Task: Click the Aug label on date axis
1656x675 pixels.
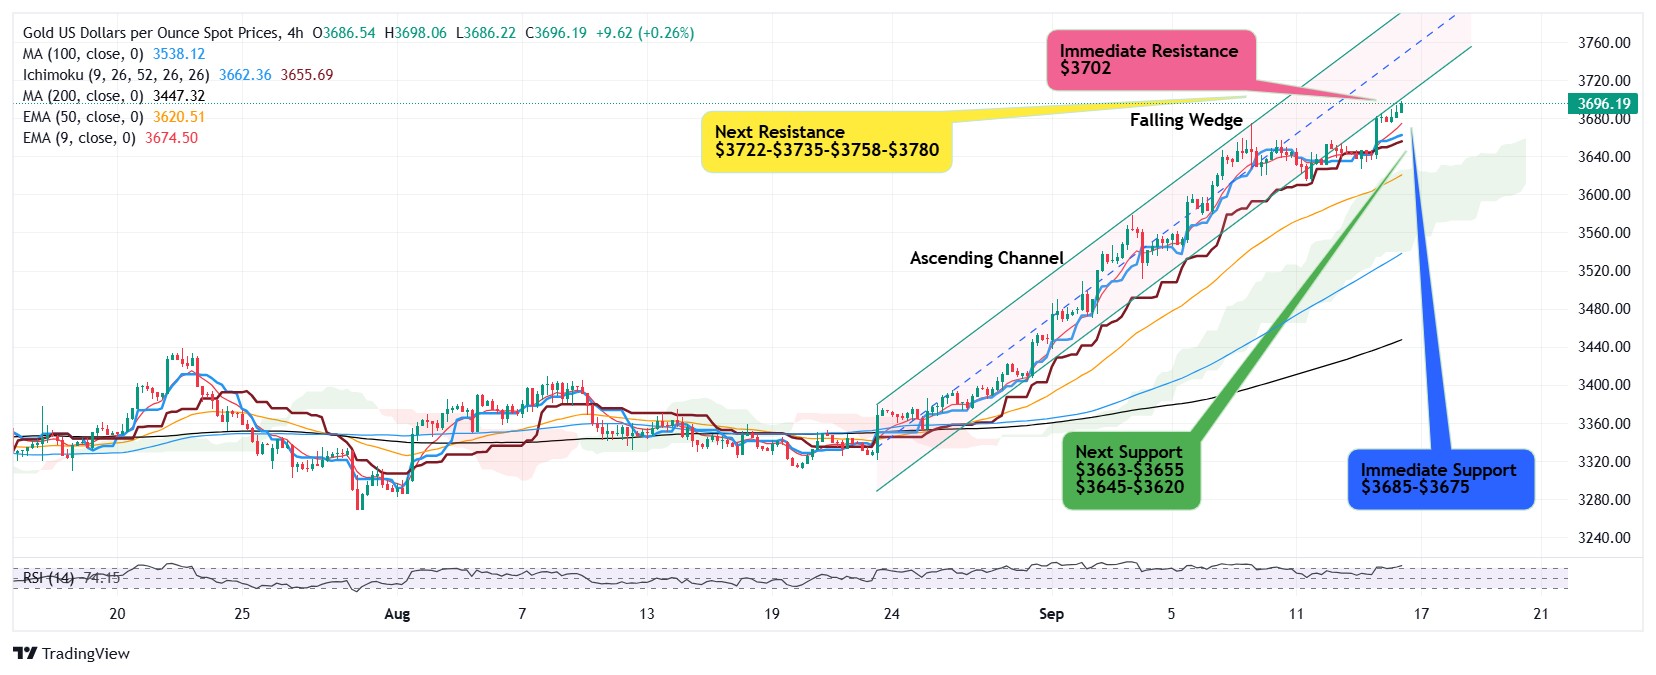Action: (x=397, y=614)
